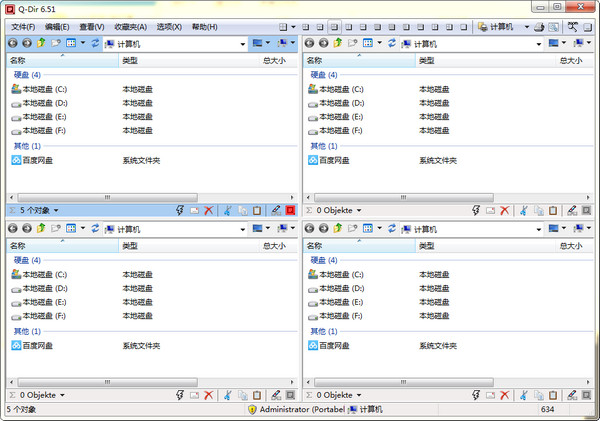
Task: Collapse 硬盘 (4) group in top-left pane
Action: click(x=27, y=75)
